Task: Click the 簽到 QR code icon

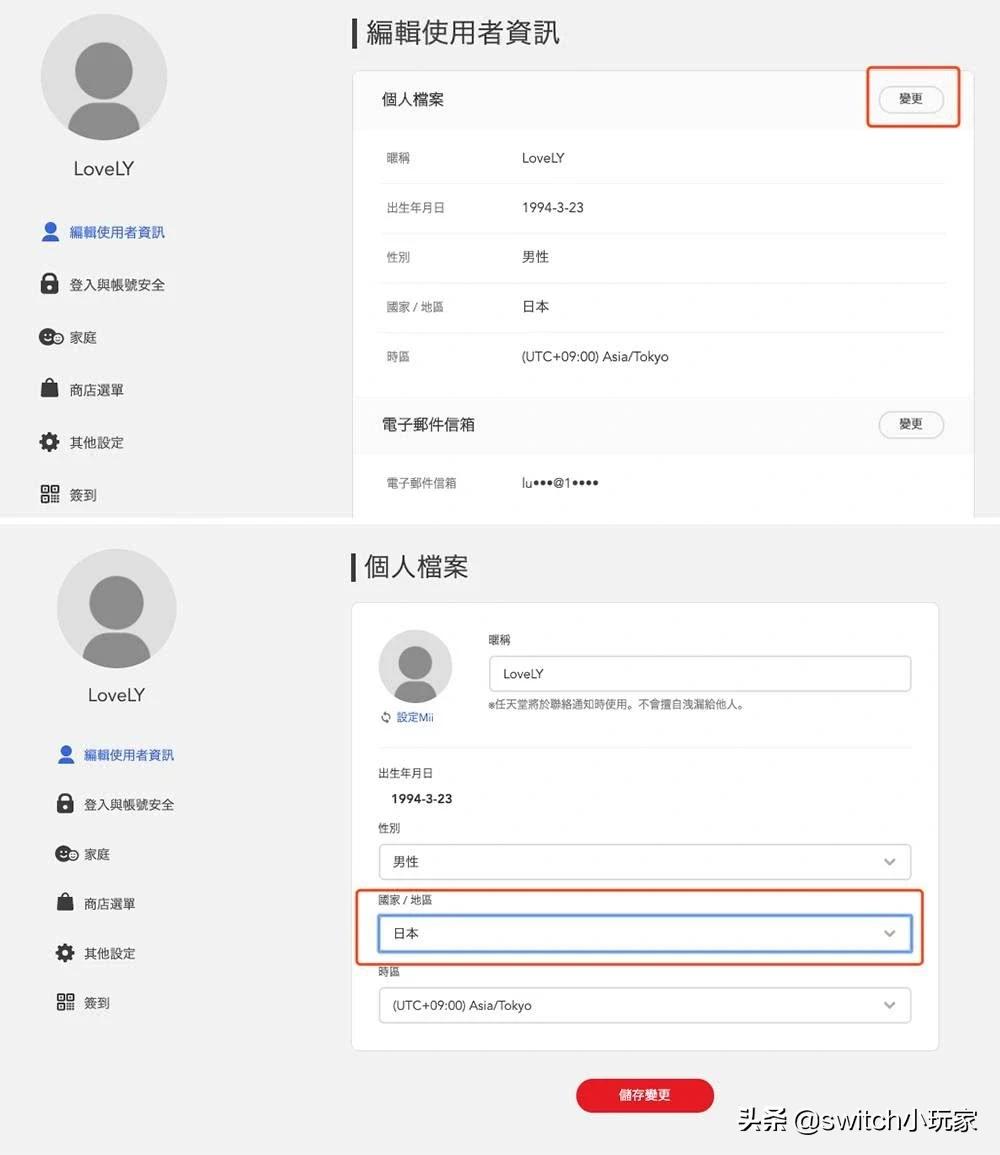Action: [x=49, y=494]
